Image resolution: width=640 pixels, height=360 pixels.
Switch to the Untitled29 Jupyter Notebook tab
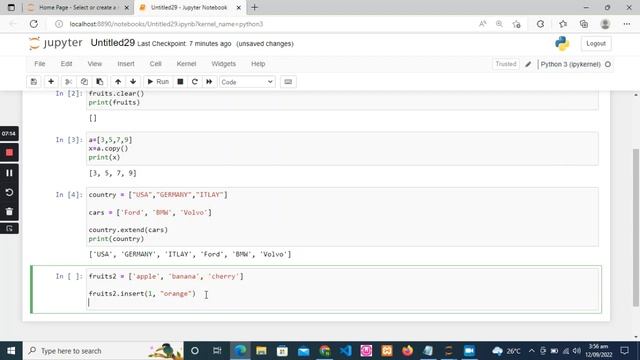(x=189, y=7)
